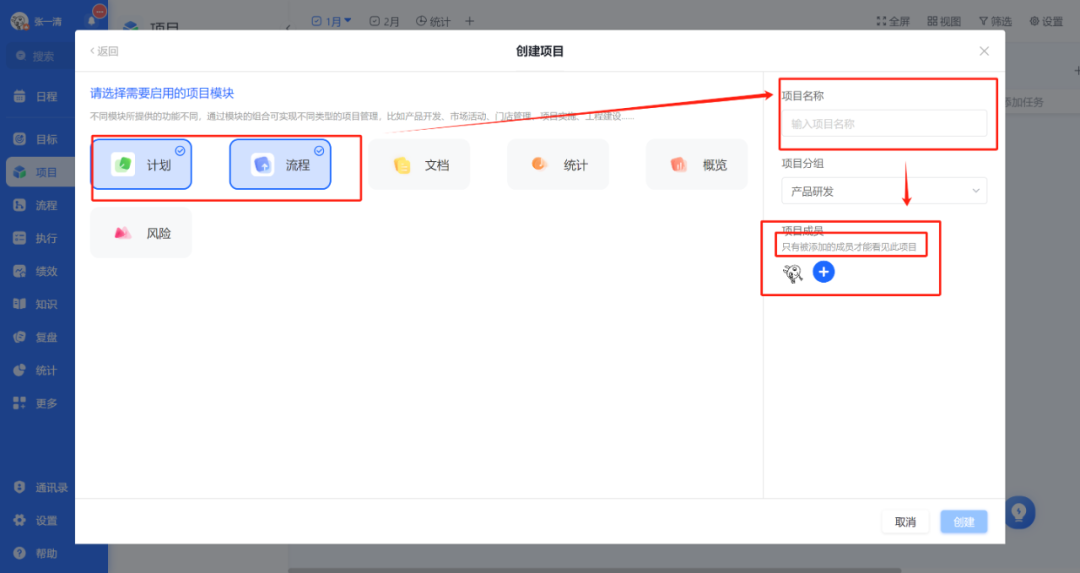This screenshot has width=1080, height=573.
Task: Click the 计划 green module icon
Action: (x=123, y=165)
